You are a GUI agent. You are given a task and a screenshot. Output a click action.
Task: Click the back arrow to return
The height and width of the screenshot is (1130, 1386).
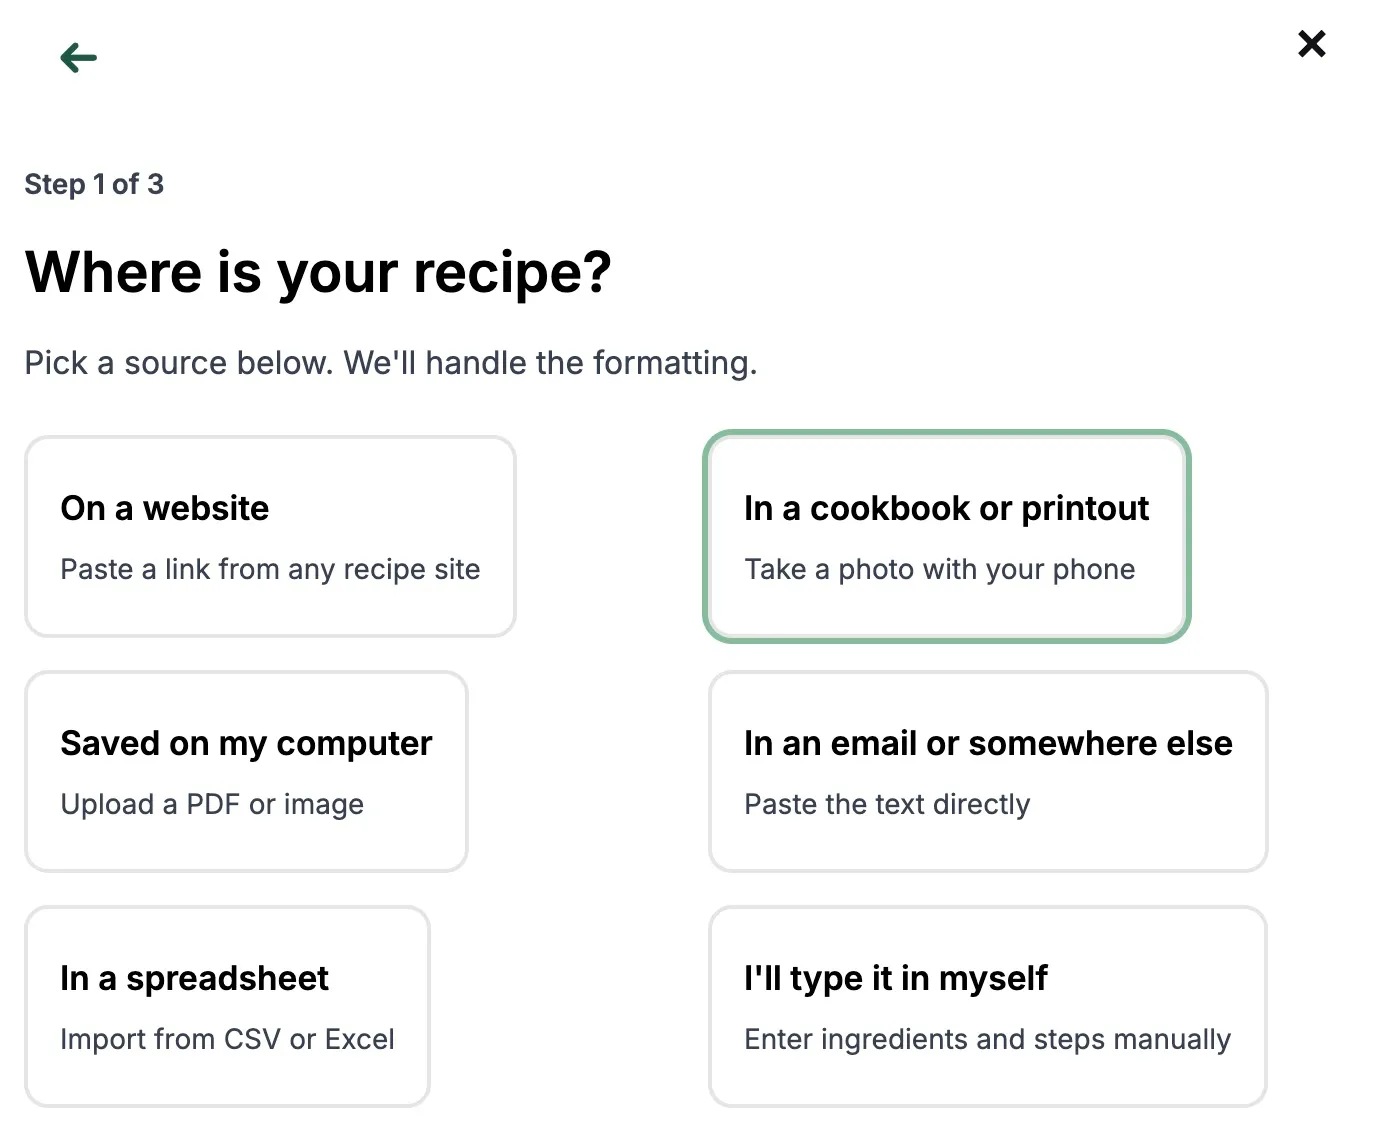(77, 57)
